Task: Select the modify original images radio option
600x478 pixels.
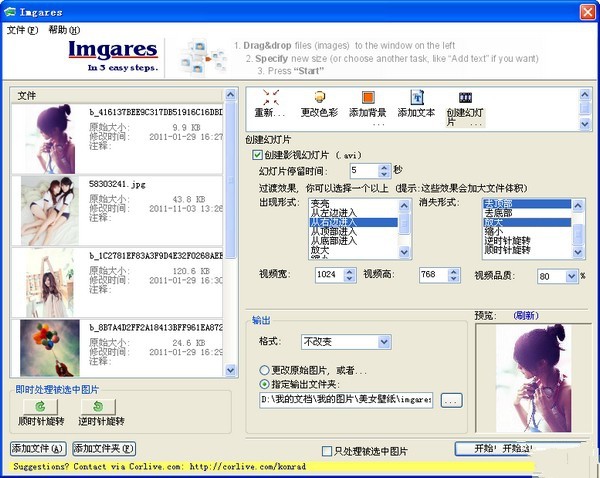Action: pos(266,368)
